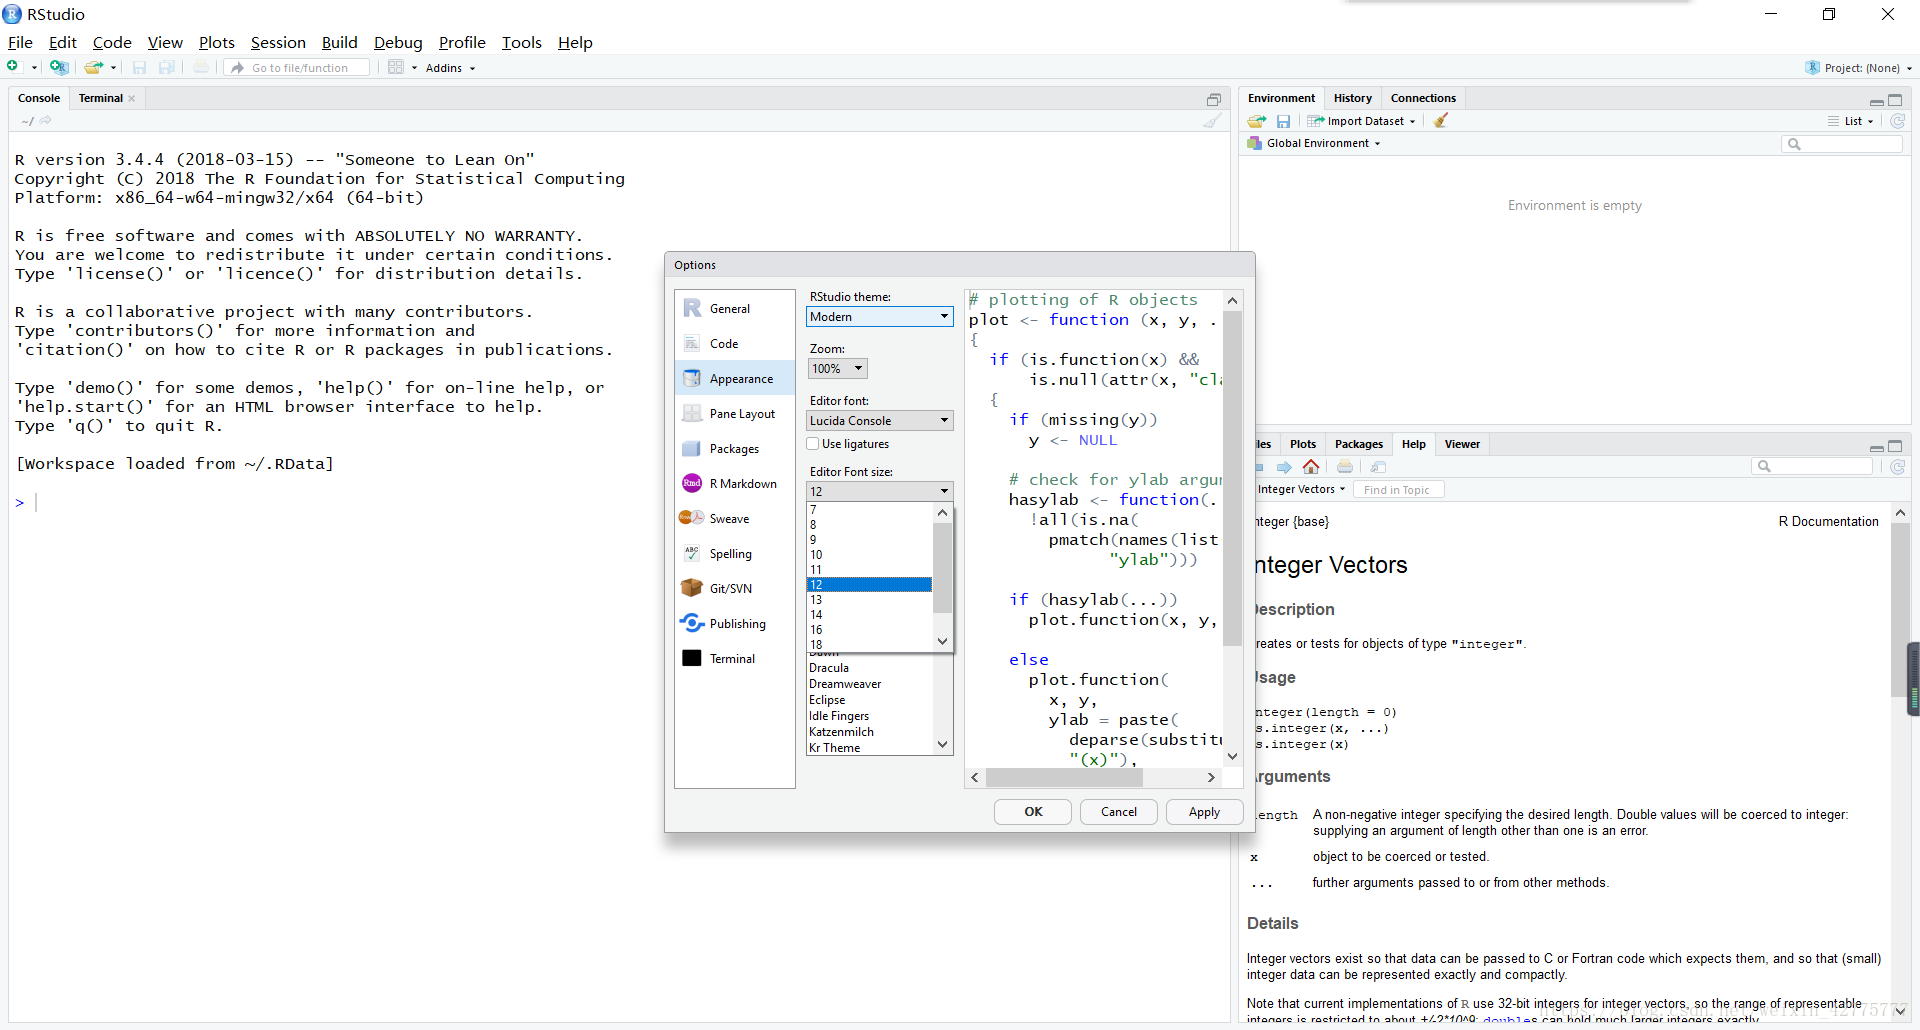Image resolution: width=1920 pixels, height=1030 pixels.
Task: Click the Save all documents icon
Action: 167,67
